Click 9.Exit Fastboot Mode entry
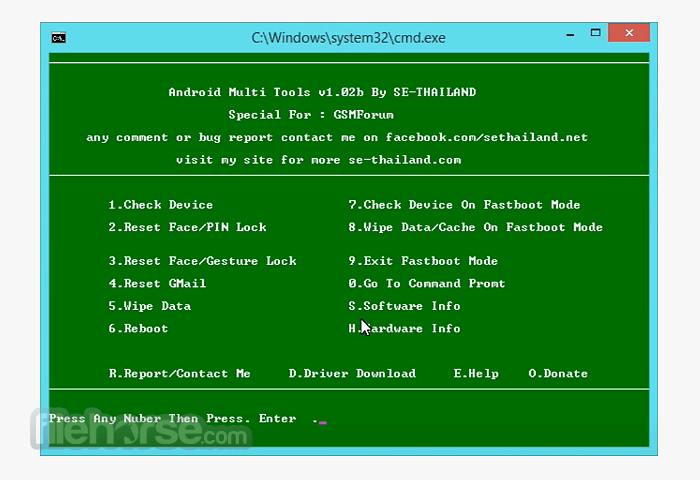 423,261
